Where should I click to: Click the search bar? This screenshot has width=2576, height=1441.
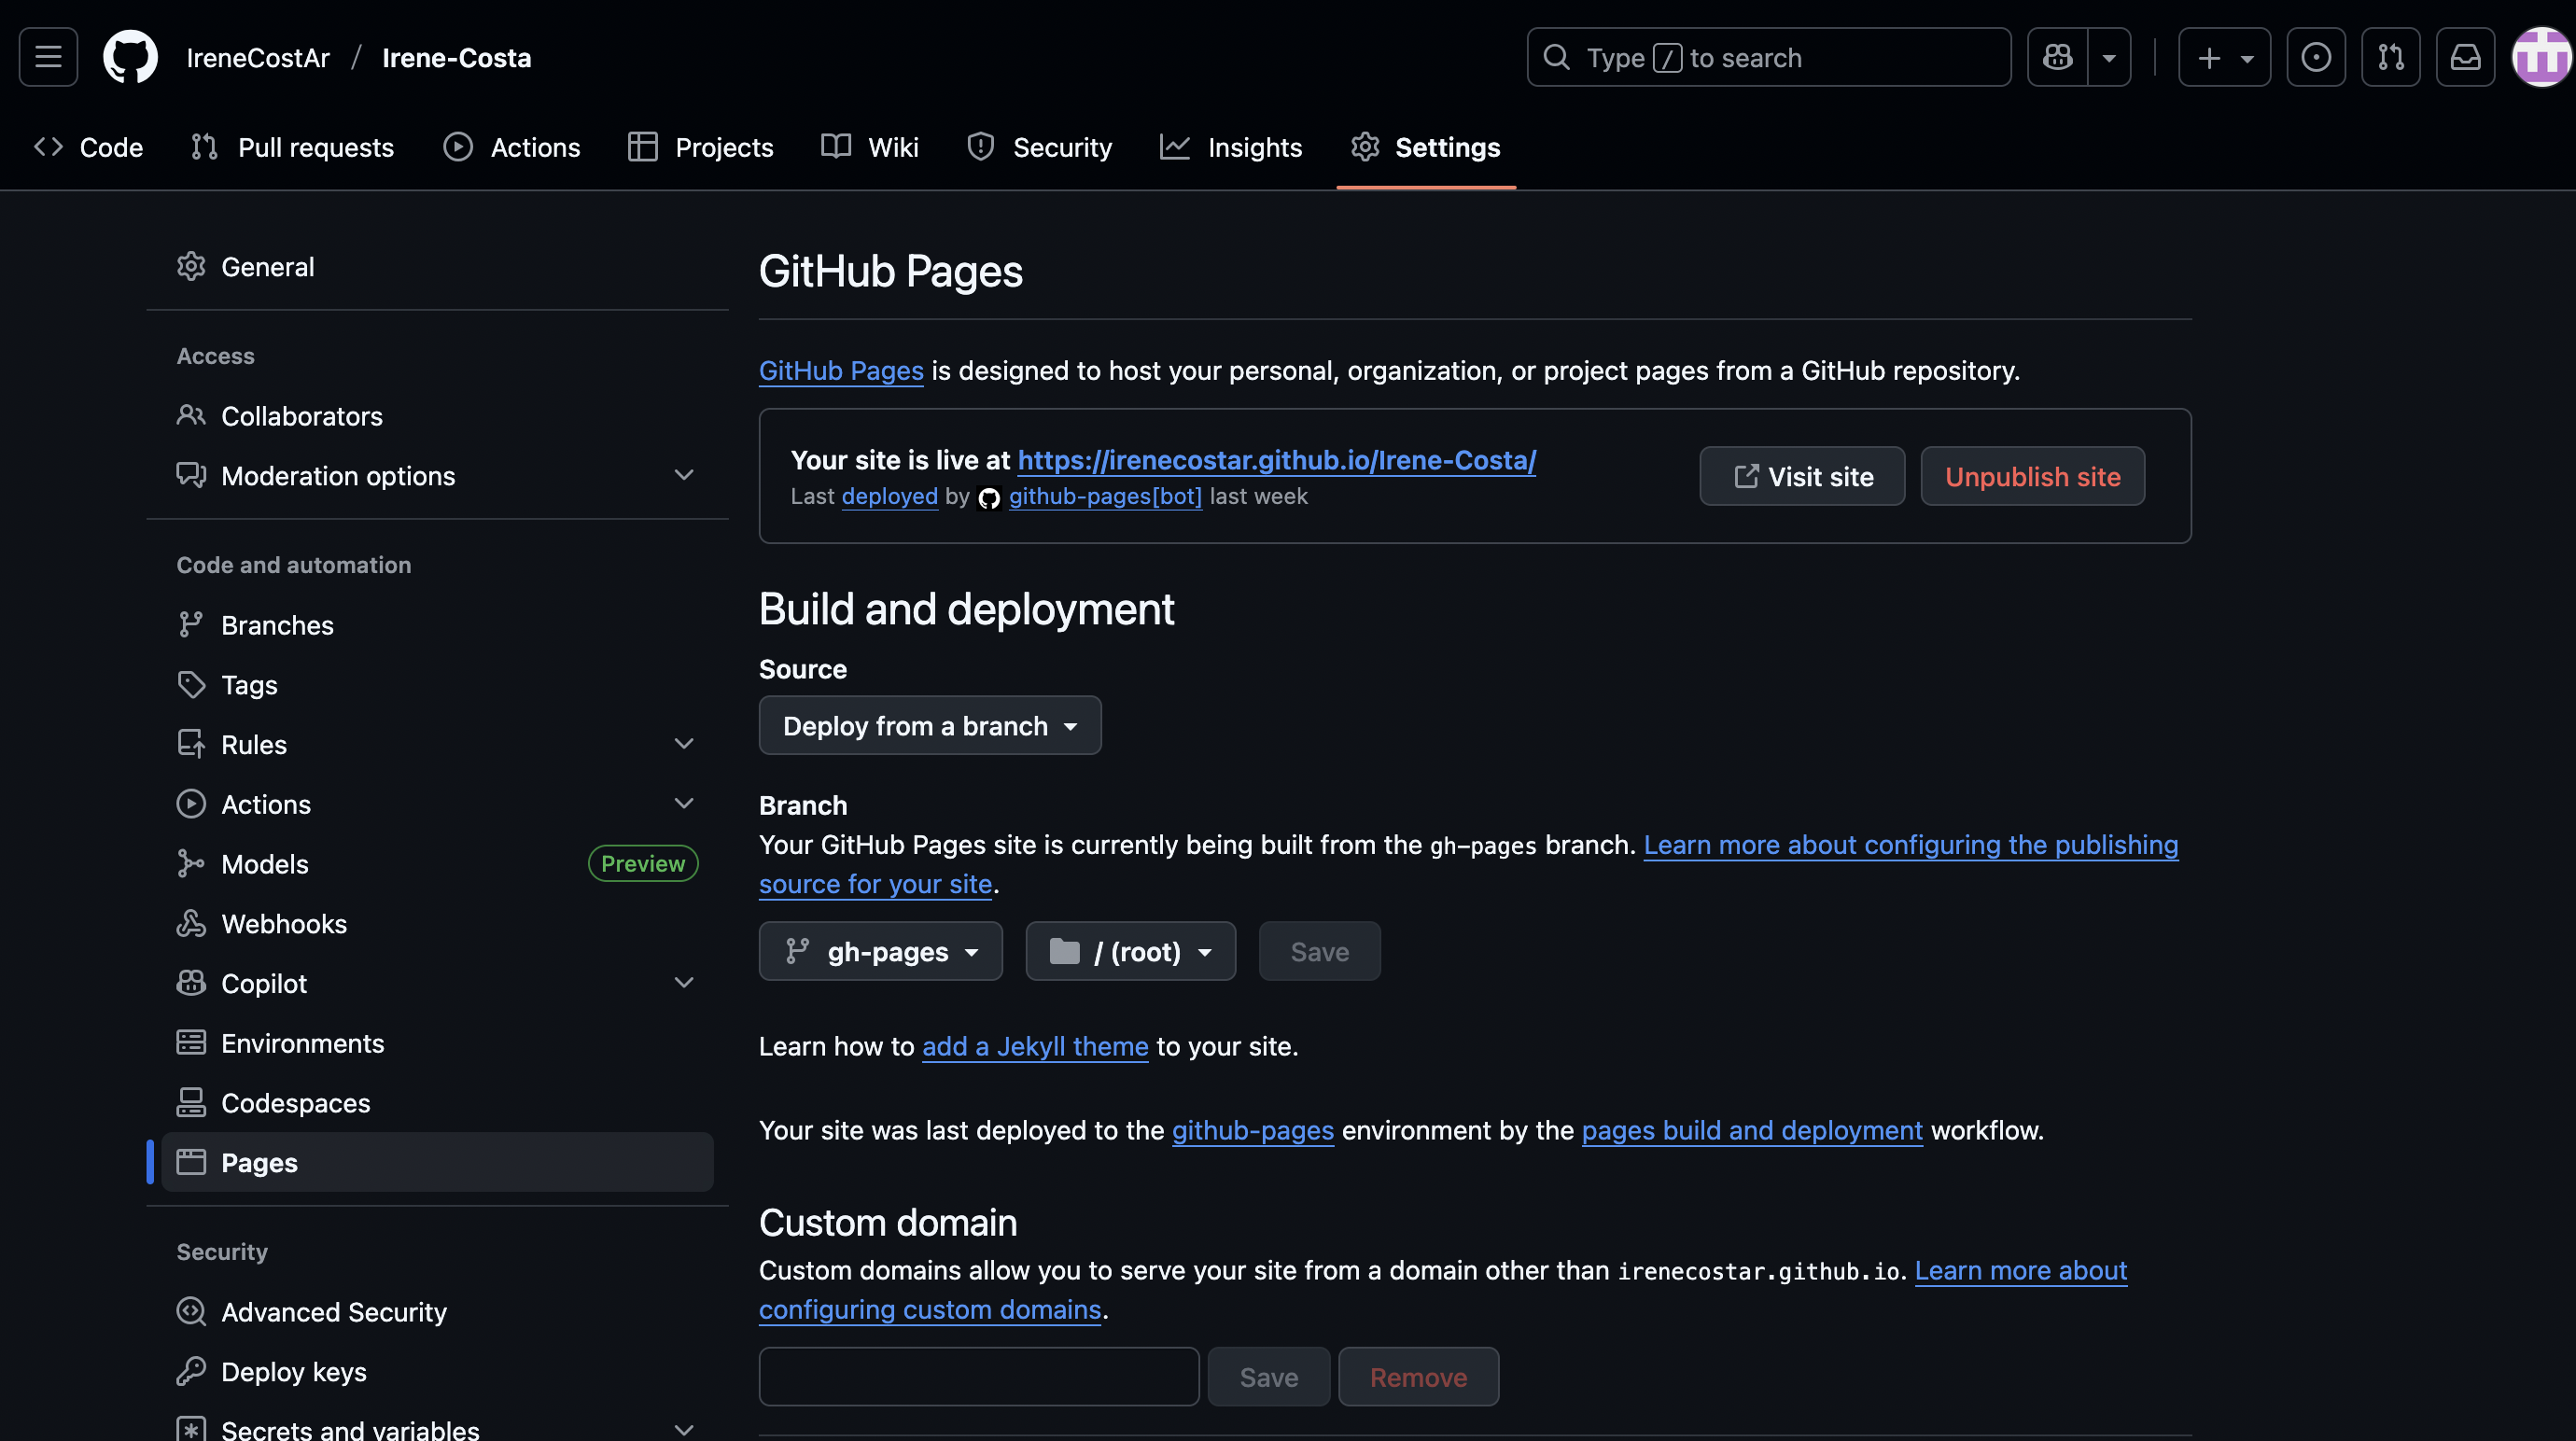click(1769, 57)
